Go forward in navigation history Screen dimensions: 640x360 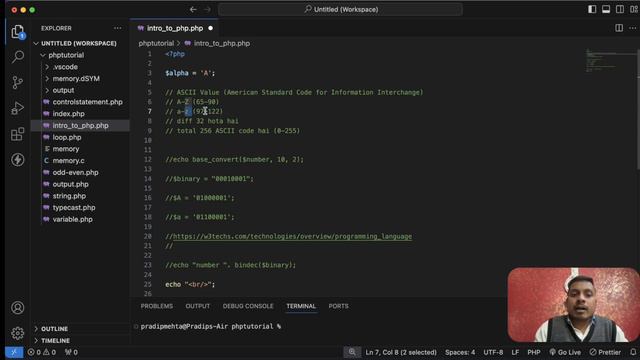(207, 9)
